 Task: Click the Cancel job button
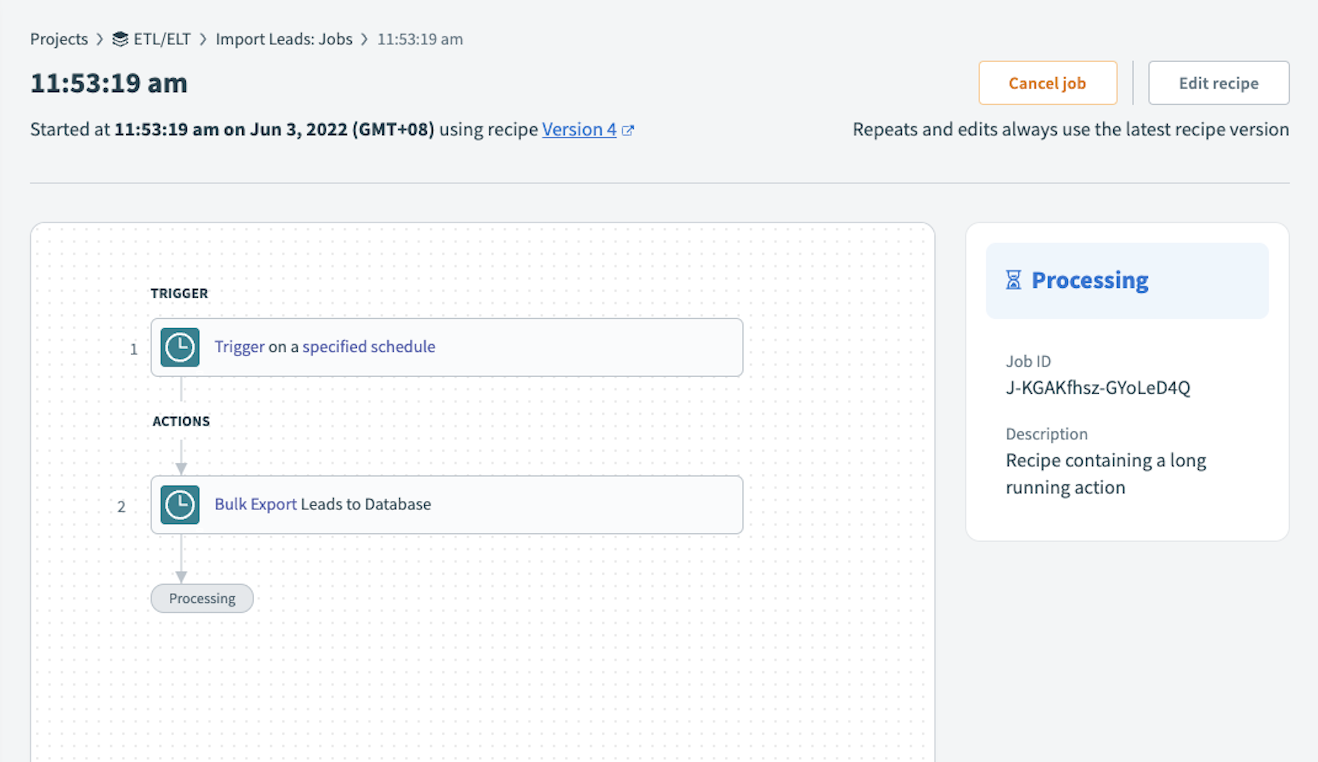(x=1047, y=82)
